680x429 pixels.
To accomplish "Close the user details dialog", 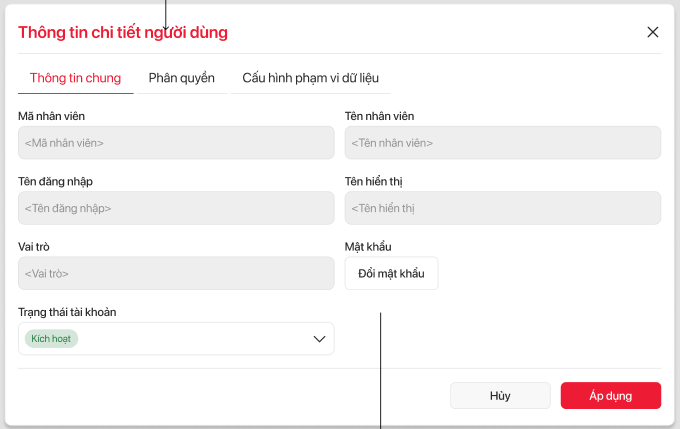I will [653, 32].
